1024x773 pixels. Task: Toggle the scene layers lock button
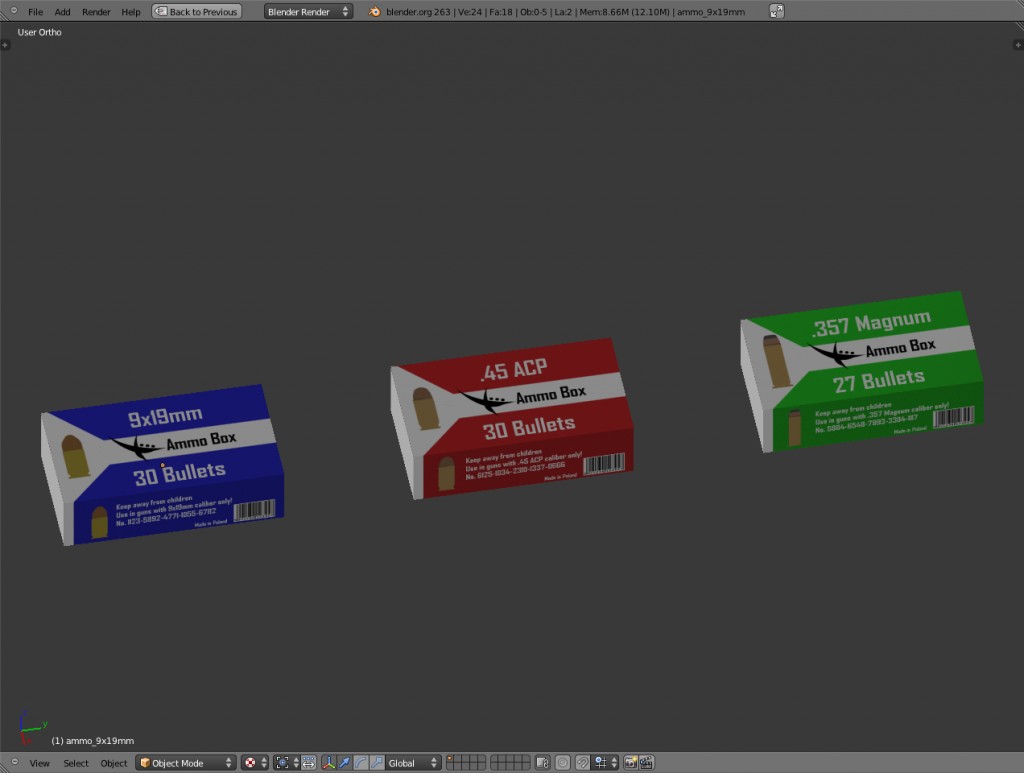[x=542, y=762]
